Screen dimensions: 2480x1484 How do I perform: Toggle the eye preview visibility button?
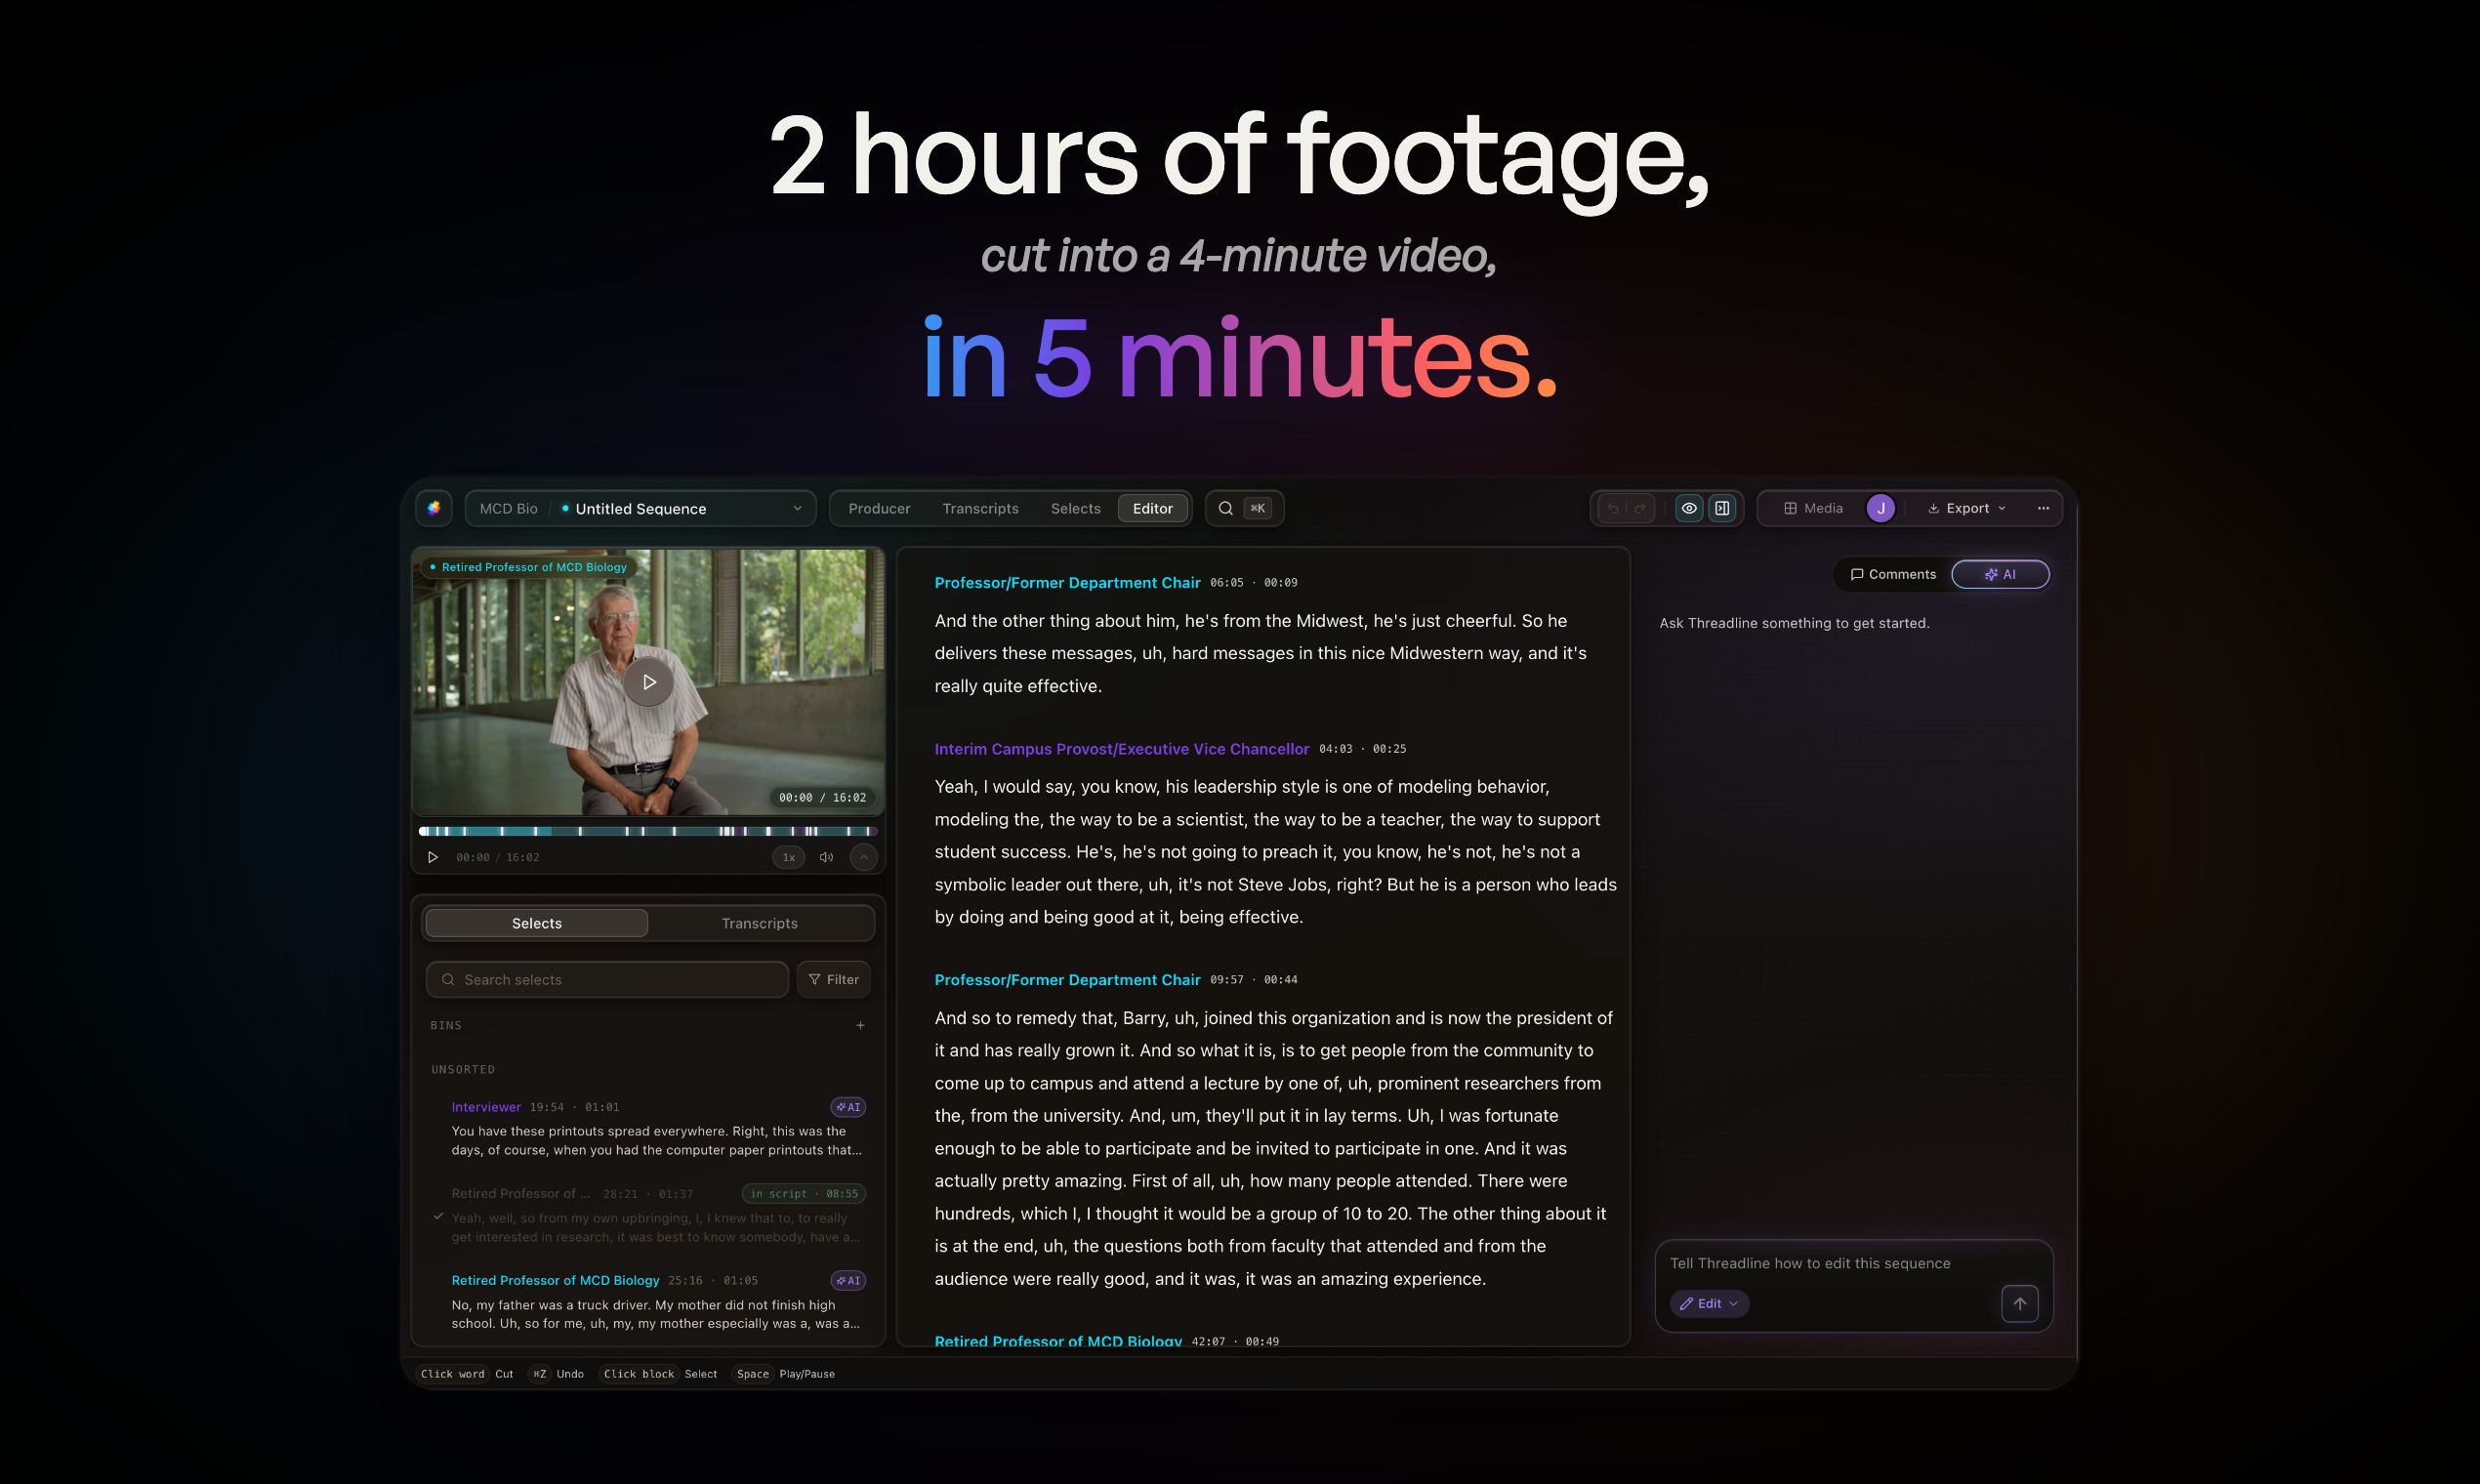click(1689, 508)
